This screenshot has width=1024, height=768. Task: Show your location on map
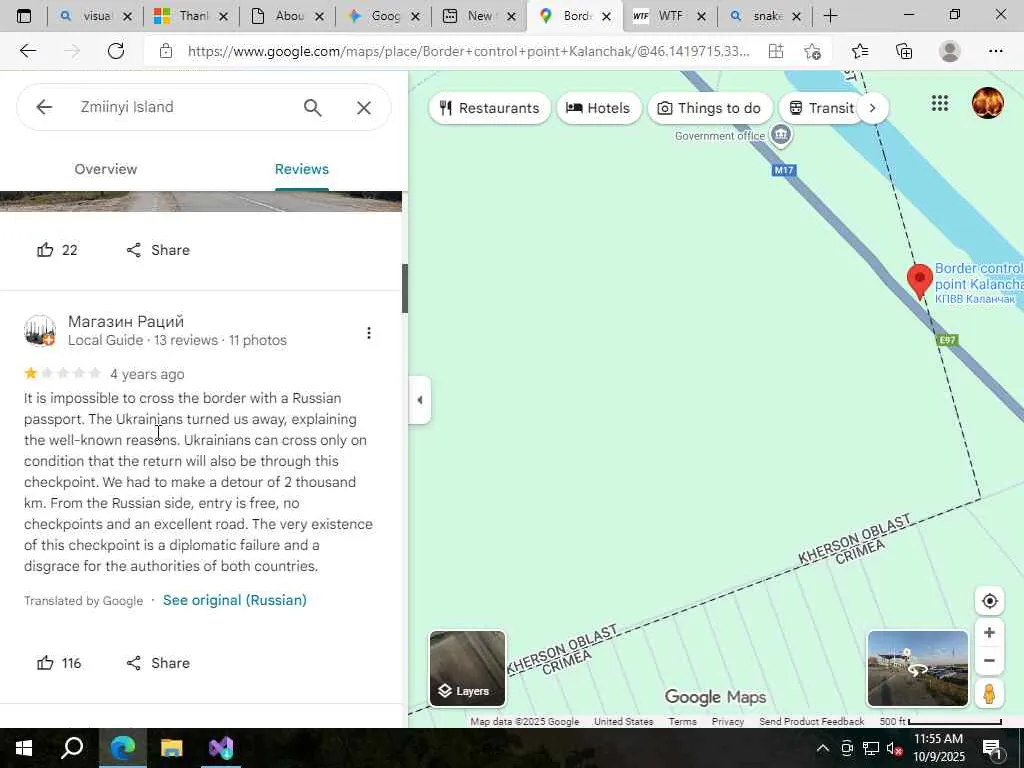coord(989,601)
